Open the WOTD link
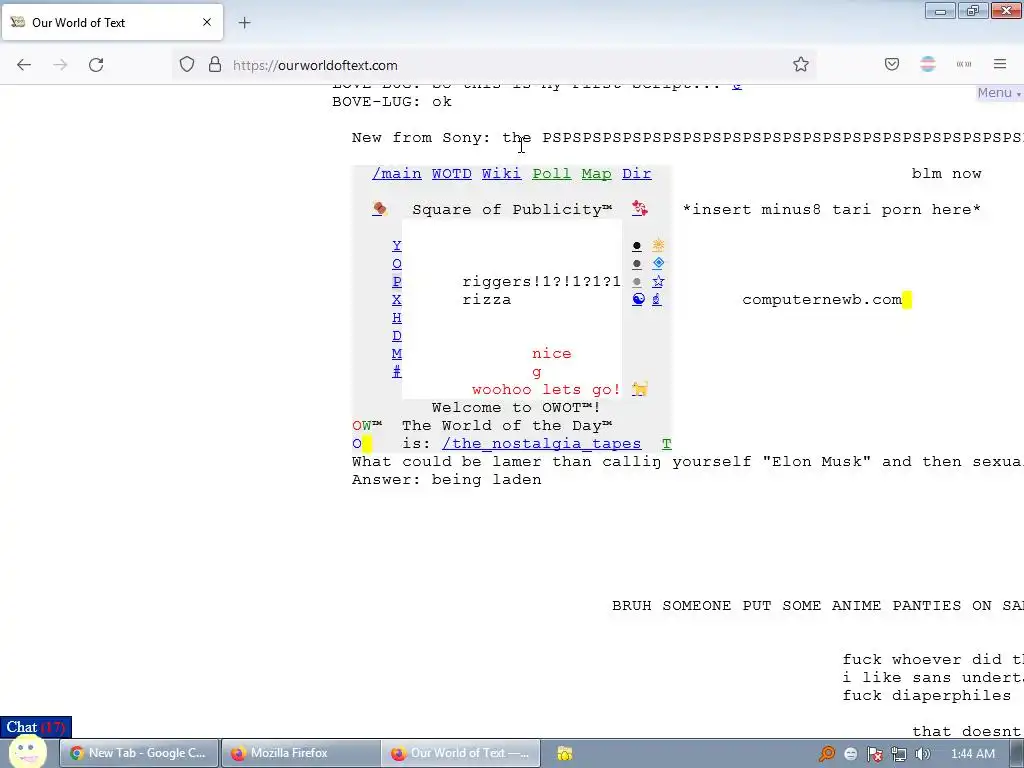The width and height of the screenshot is (1024, 768). click(x=451, y=174)
